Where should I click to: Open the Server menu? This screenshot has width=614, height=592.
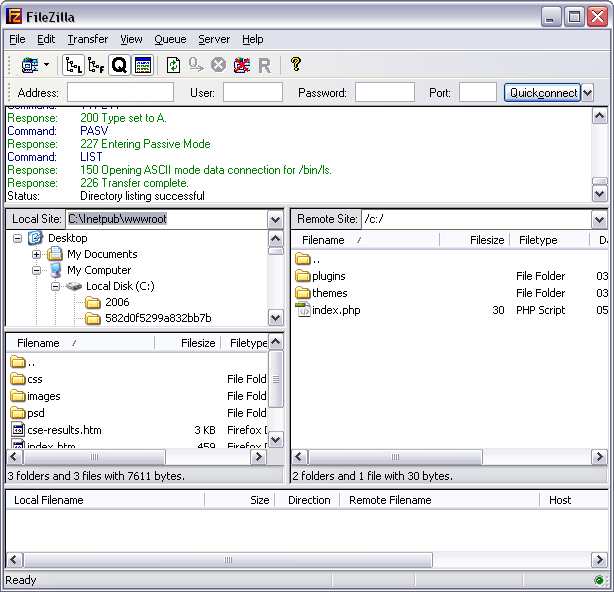(x=214, y=39)
